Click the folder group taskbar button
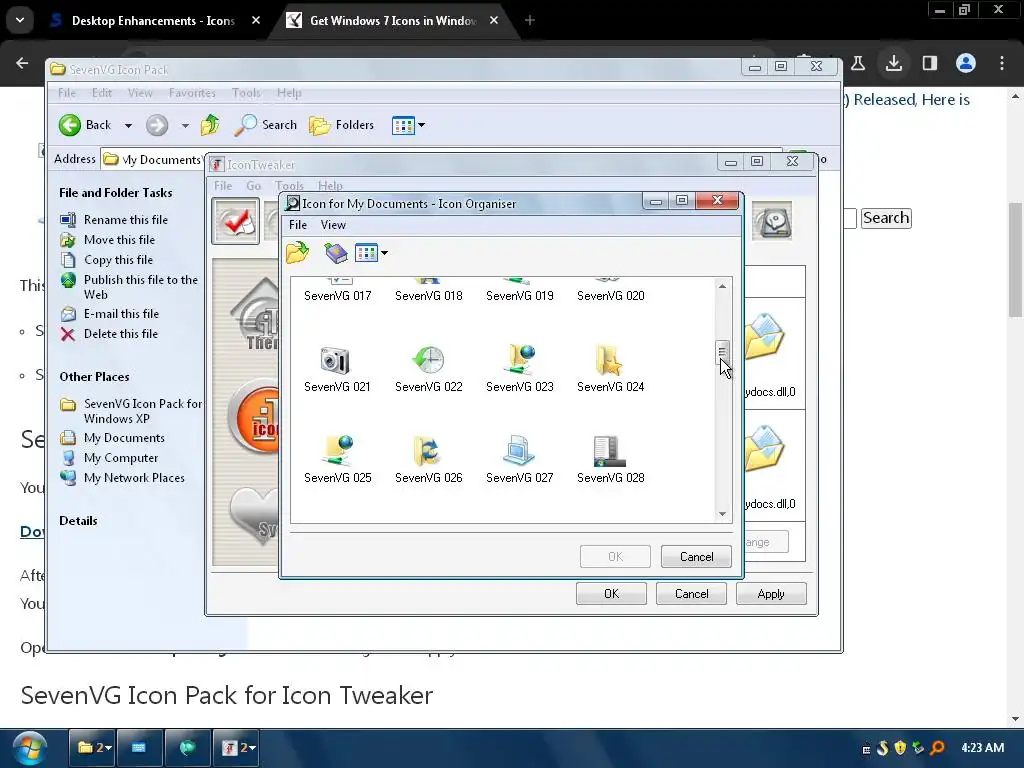 pyautogui.click(x=93, y=748)
